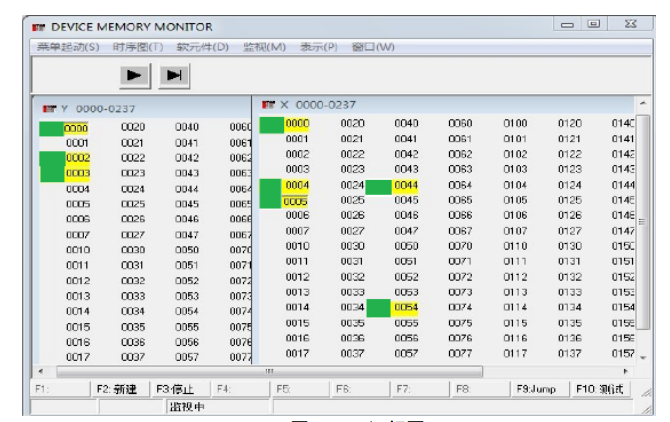This screenshot has width=670, height=422.
Task: Toggle highlighted device 0054 in the X window
Action: [406, 307]
